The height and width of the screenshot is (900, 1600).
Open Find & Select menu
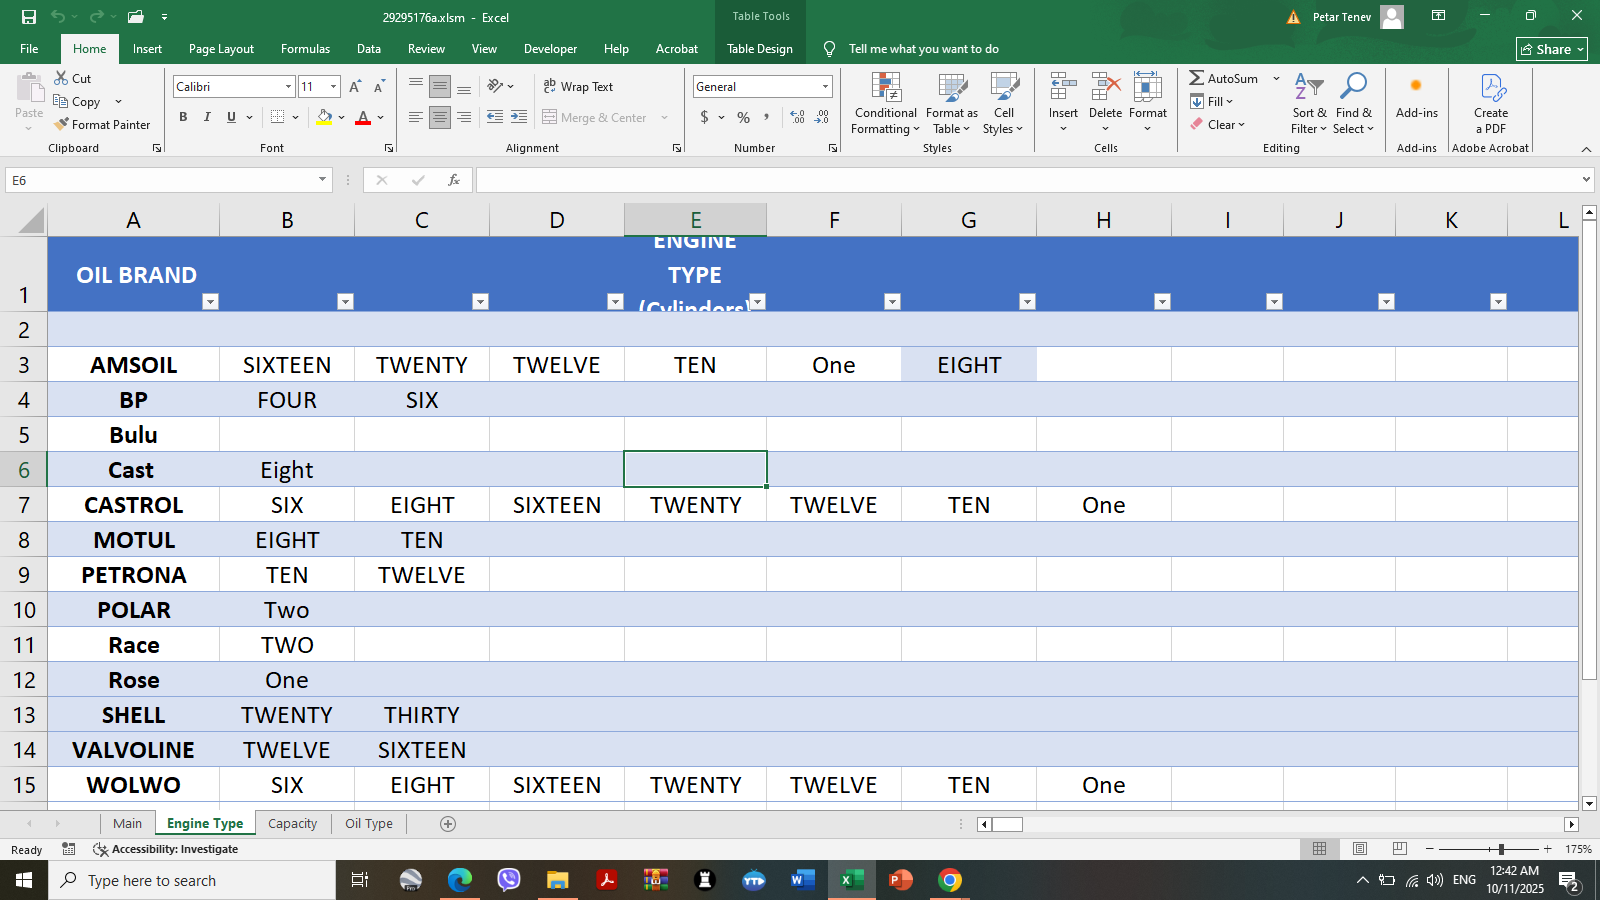click(x=1354, y=104)
